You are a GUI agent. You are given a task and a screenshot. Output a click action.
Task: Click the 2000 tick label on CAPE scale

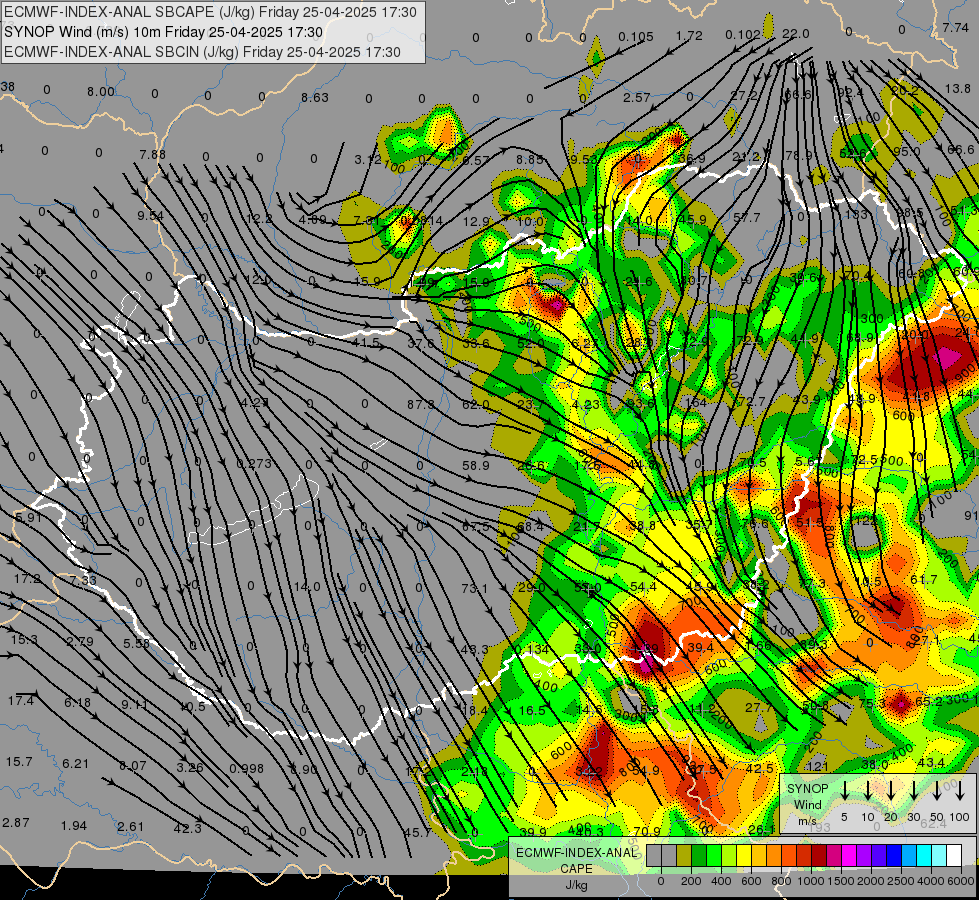point(871,881)
